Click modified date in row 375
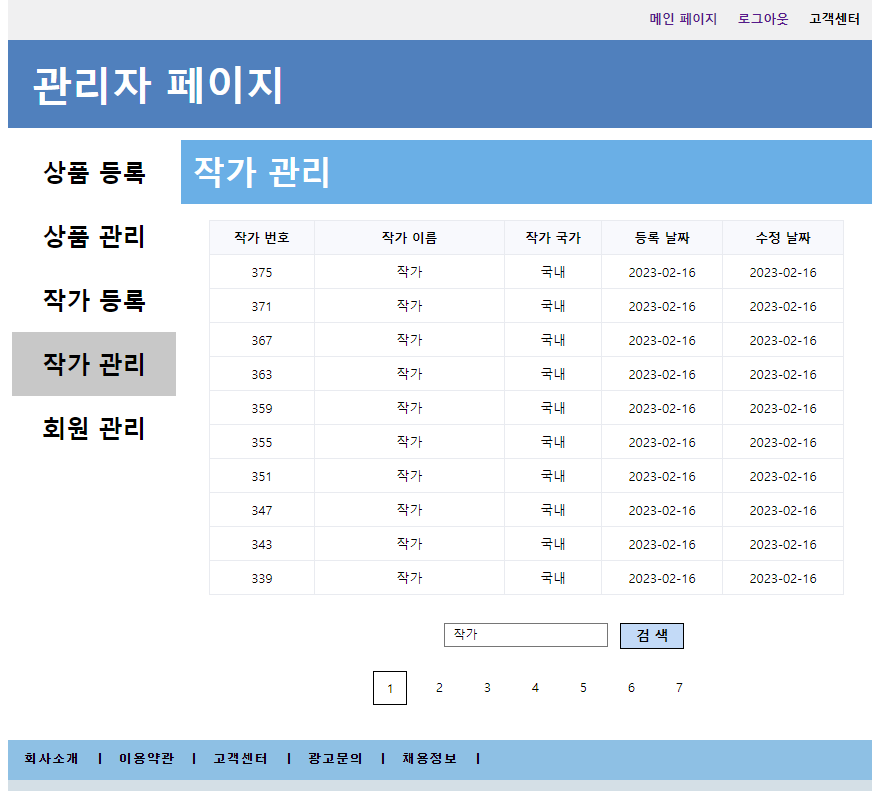The height and width of the screenshot is (791, 886). click(783, 272)
